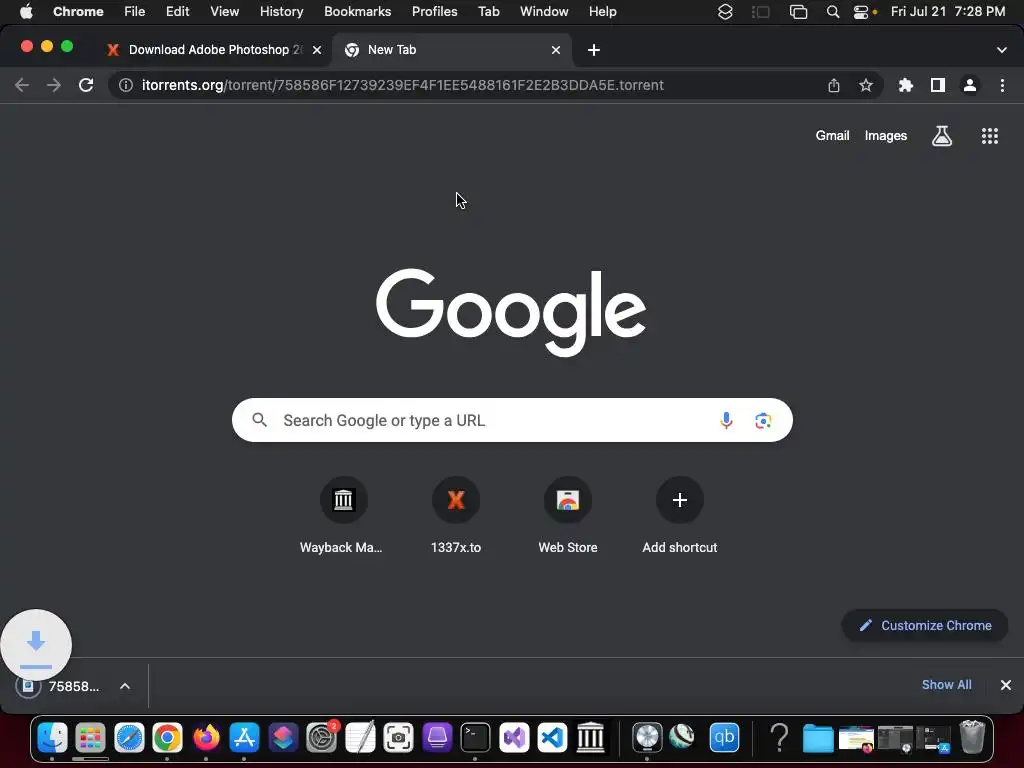Open the Bookmarks menu
This screenshot has width=1024, height=768.
click(357, 12)
